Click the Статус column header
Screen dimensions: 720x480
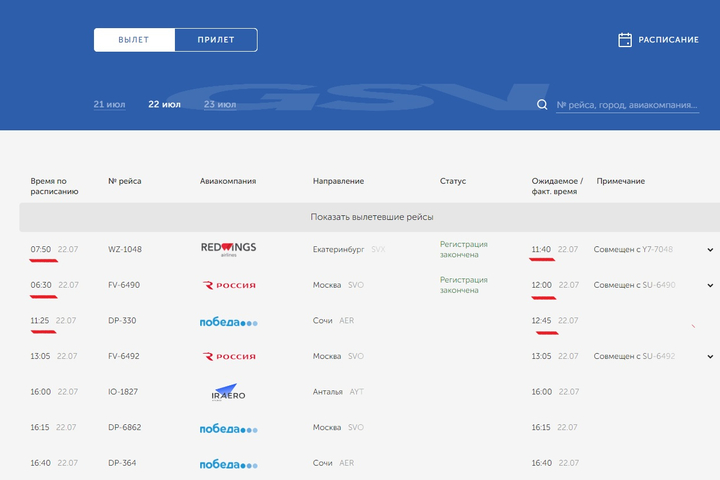[x=453, y=181]
